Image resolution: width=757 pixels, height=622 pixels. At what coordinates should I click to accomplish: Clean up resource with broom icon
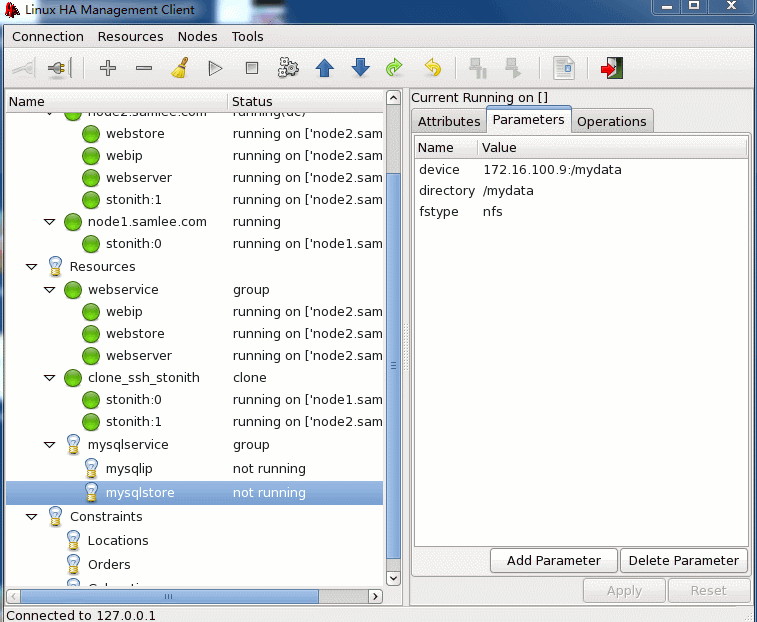click(x=180, y=68)
